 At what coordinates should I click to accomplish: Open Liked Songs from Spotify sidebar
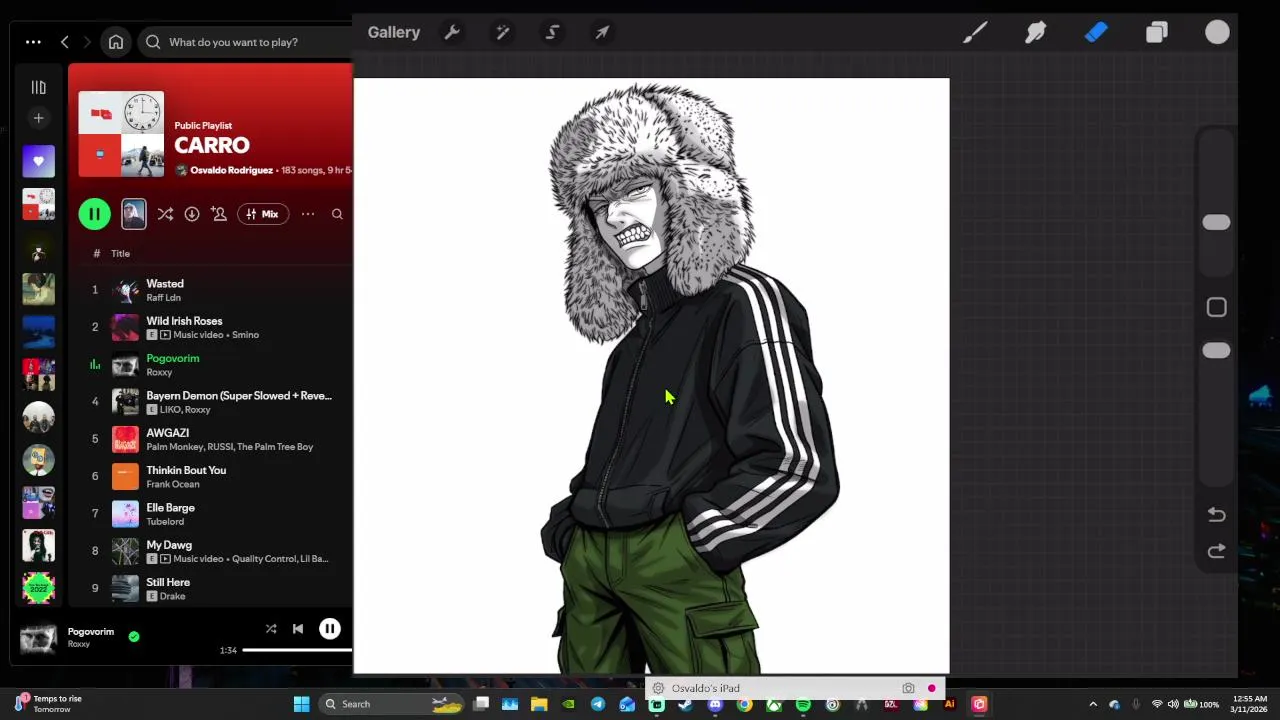tap(38, 161)
